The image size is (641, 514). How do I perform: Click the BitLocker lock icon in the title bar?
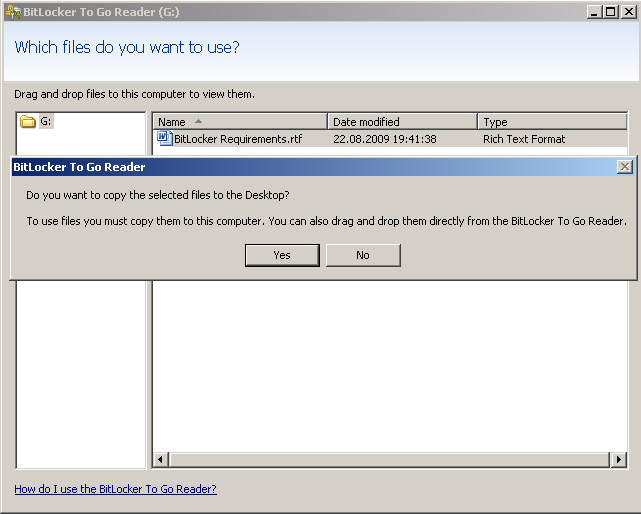(13, 12)
